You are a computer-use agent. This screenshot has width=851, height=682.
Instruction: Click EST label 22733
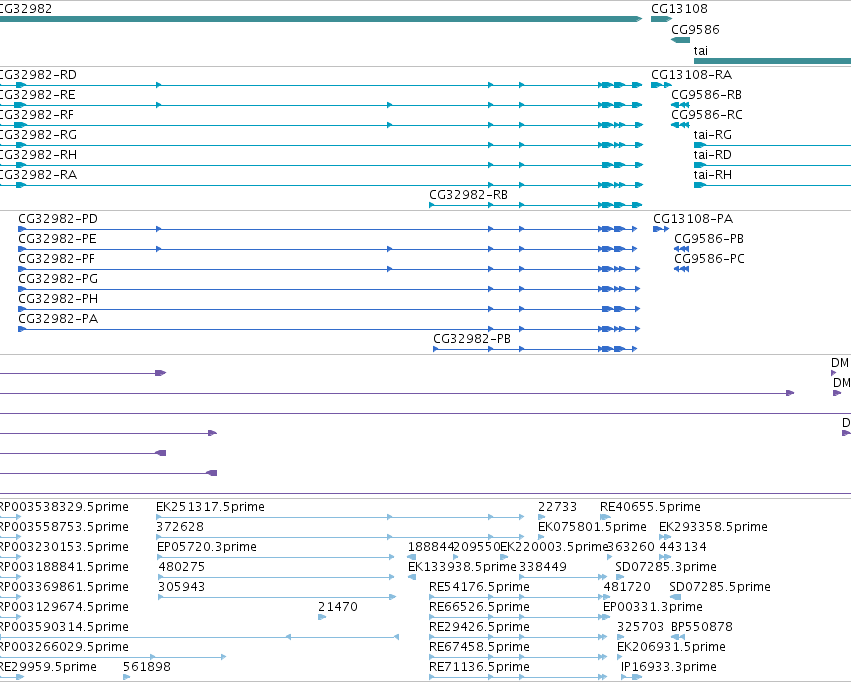click(557, 507)
